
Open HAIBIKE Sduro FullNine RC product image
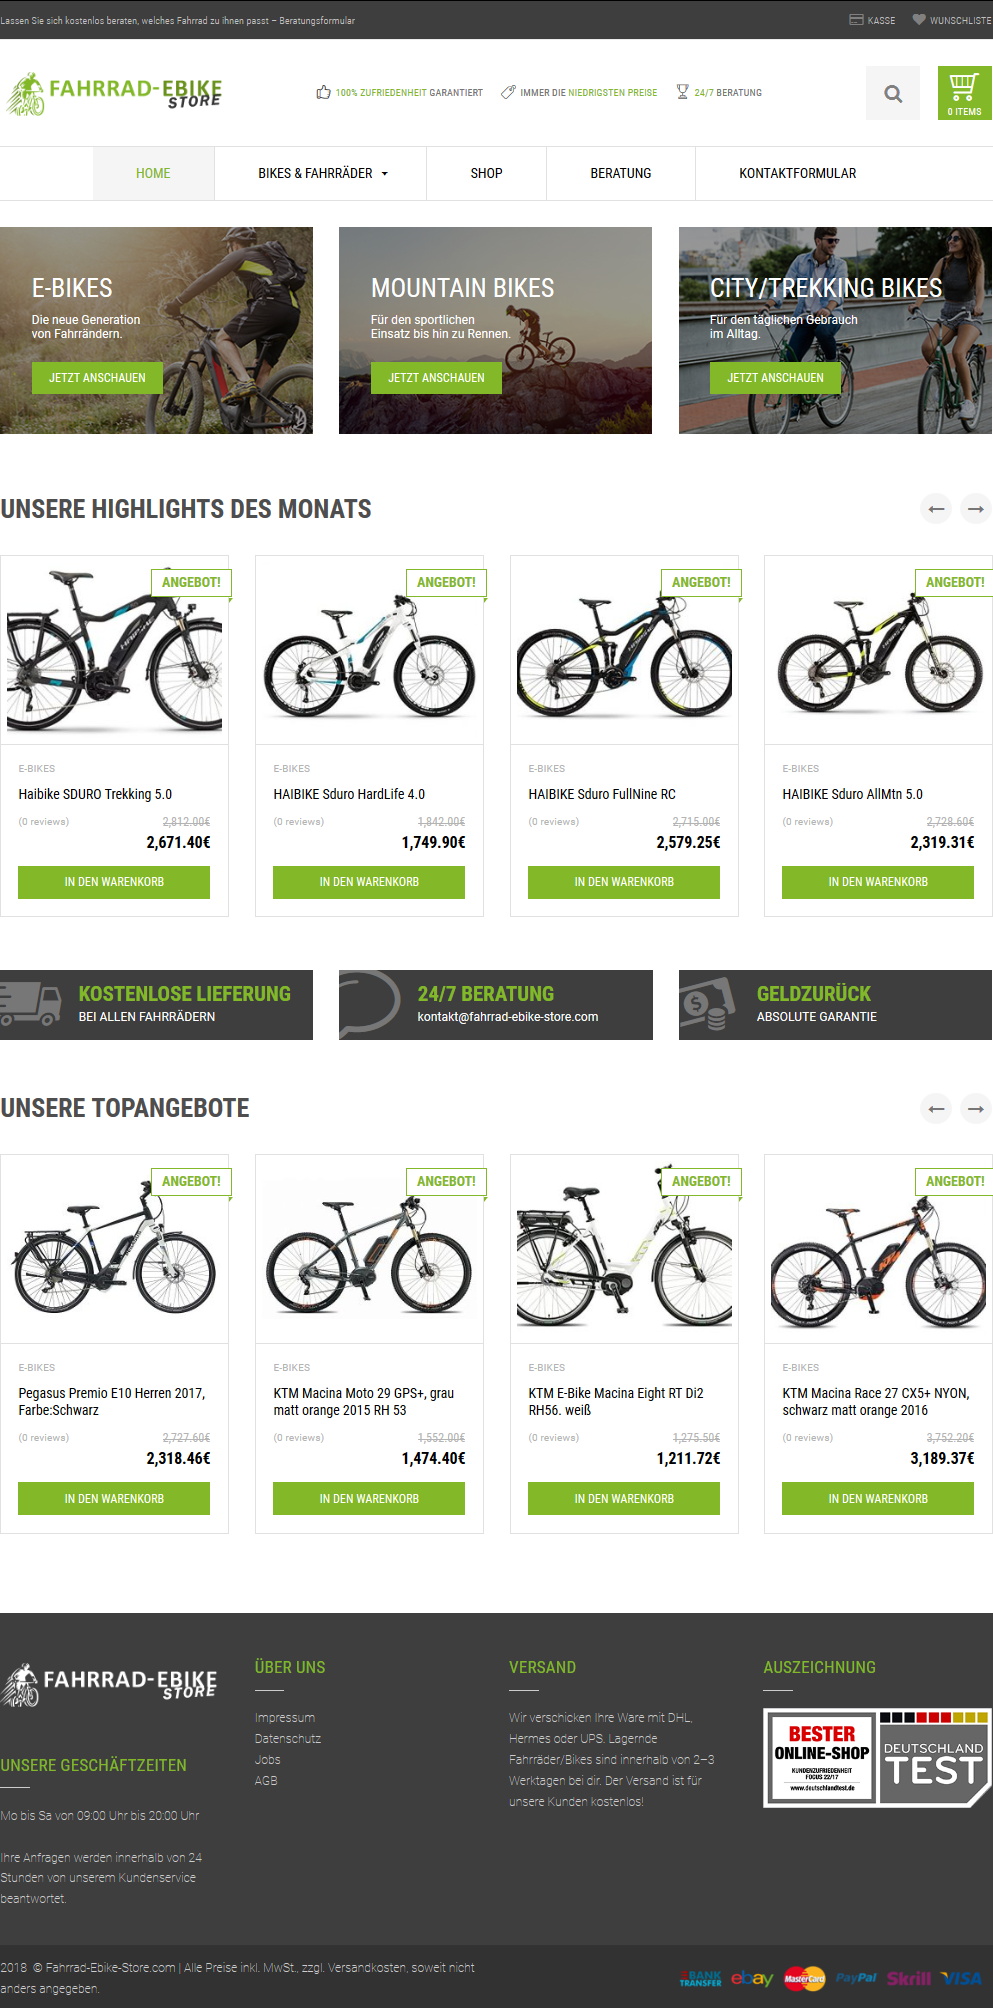(x=624, y=650)
